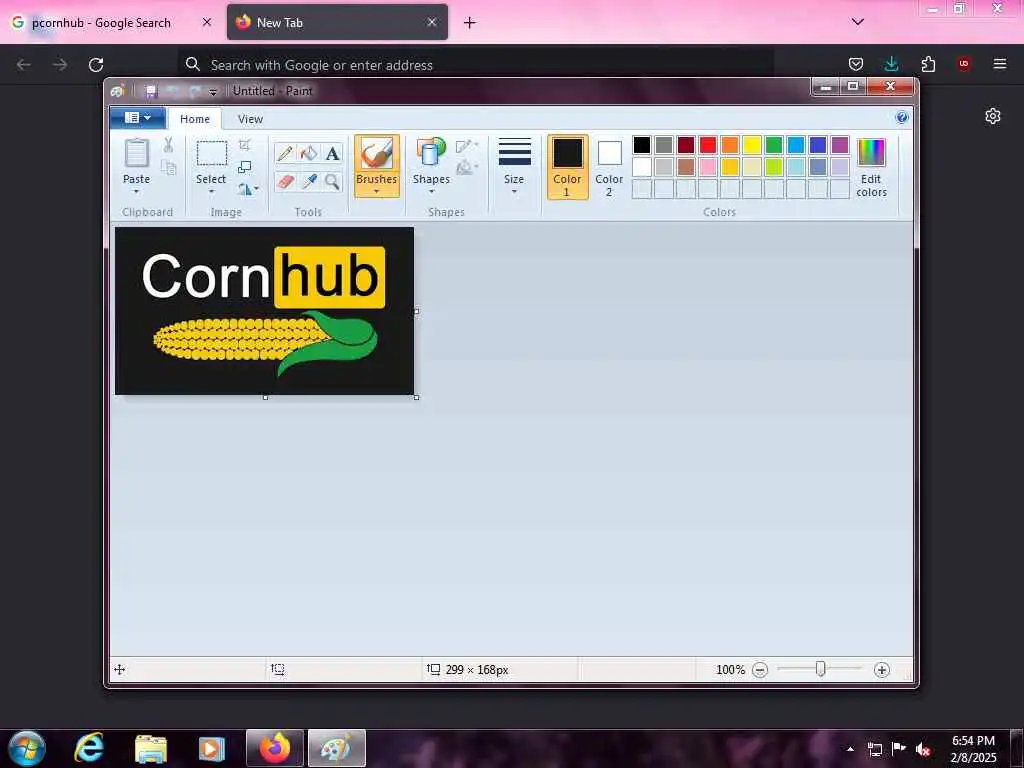
Task: Click the Paint Help question mark icon
Action: [902, 118]
